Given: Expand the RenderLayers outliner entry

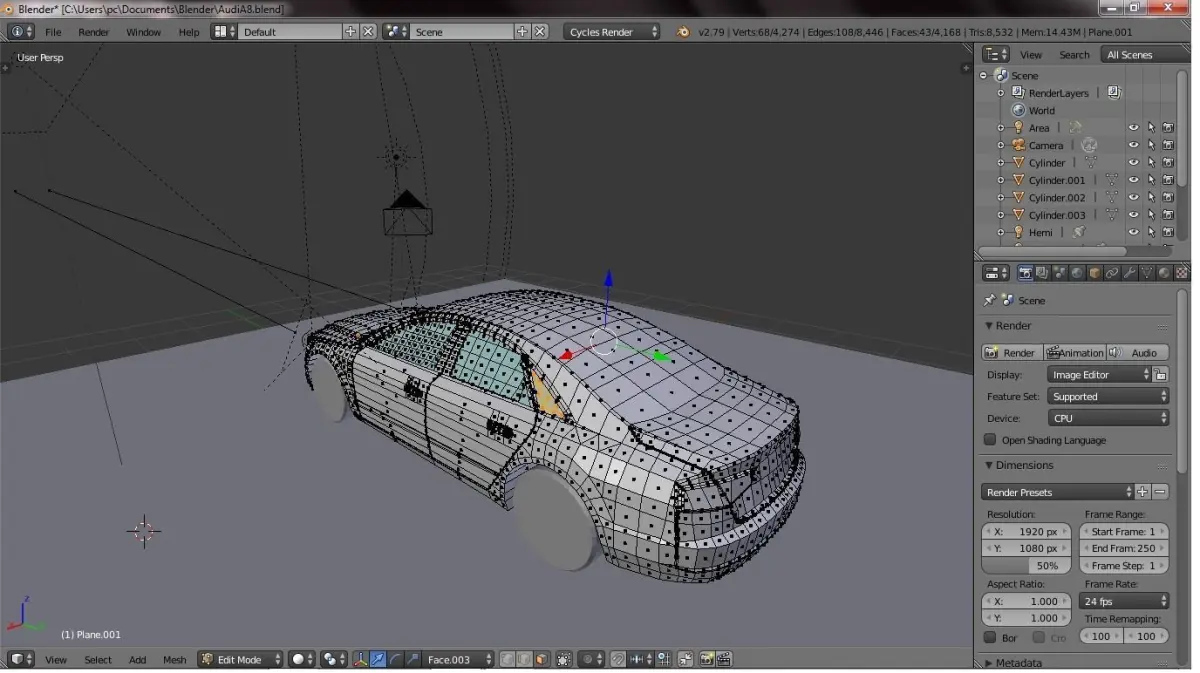Looking at the screenshot, I should pyautogui.click(x=1000, y=93).
